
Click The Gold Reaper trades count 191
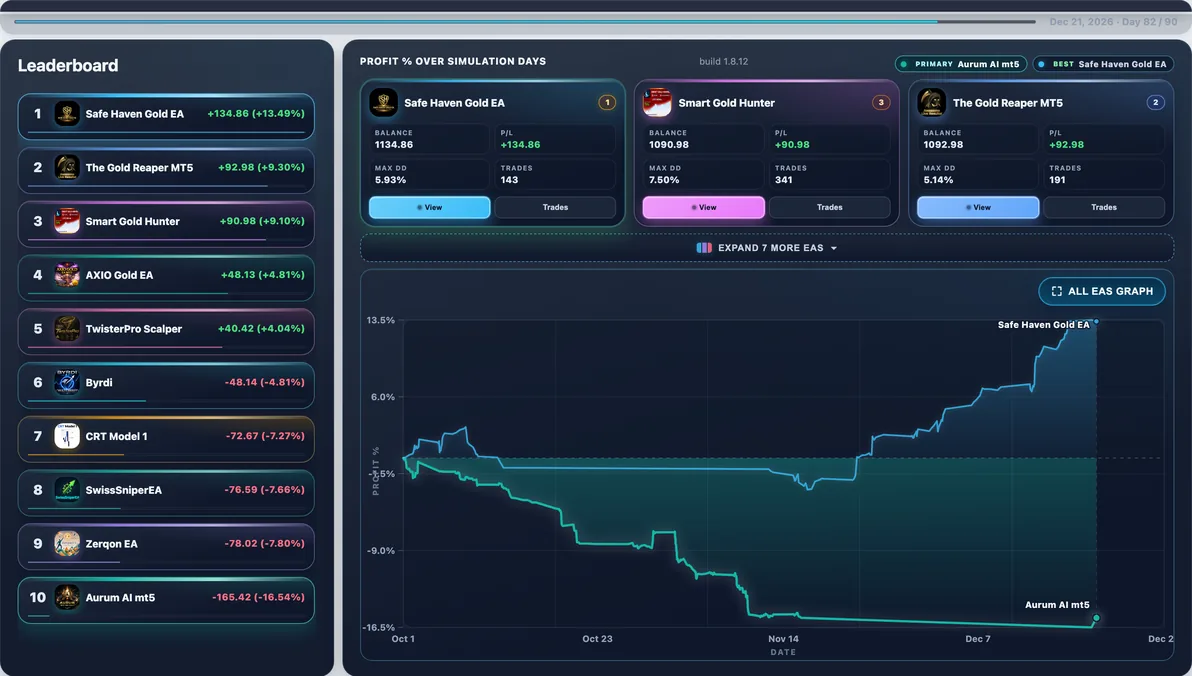tap(1057, 180)
